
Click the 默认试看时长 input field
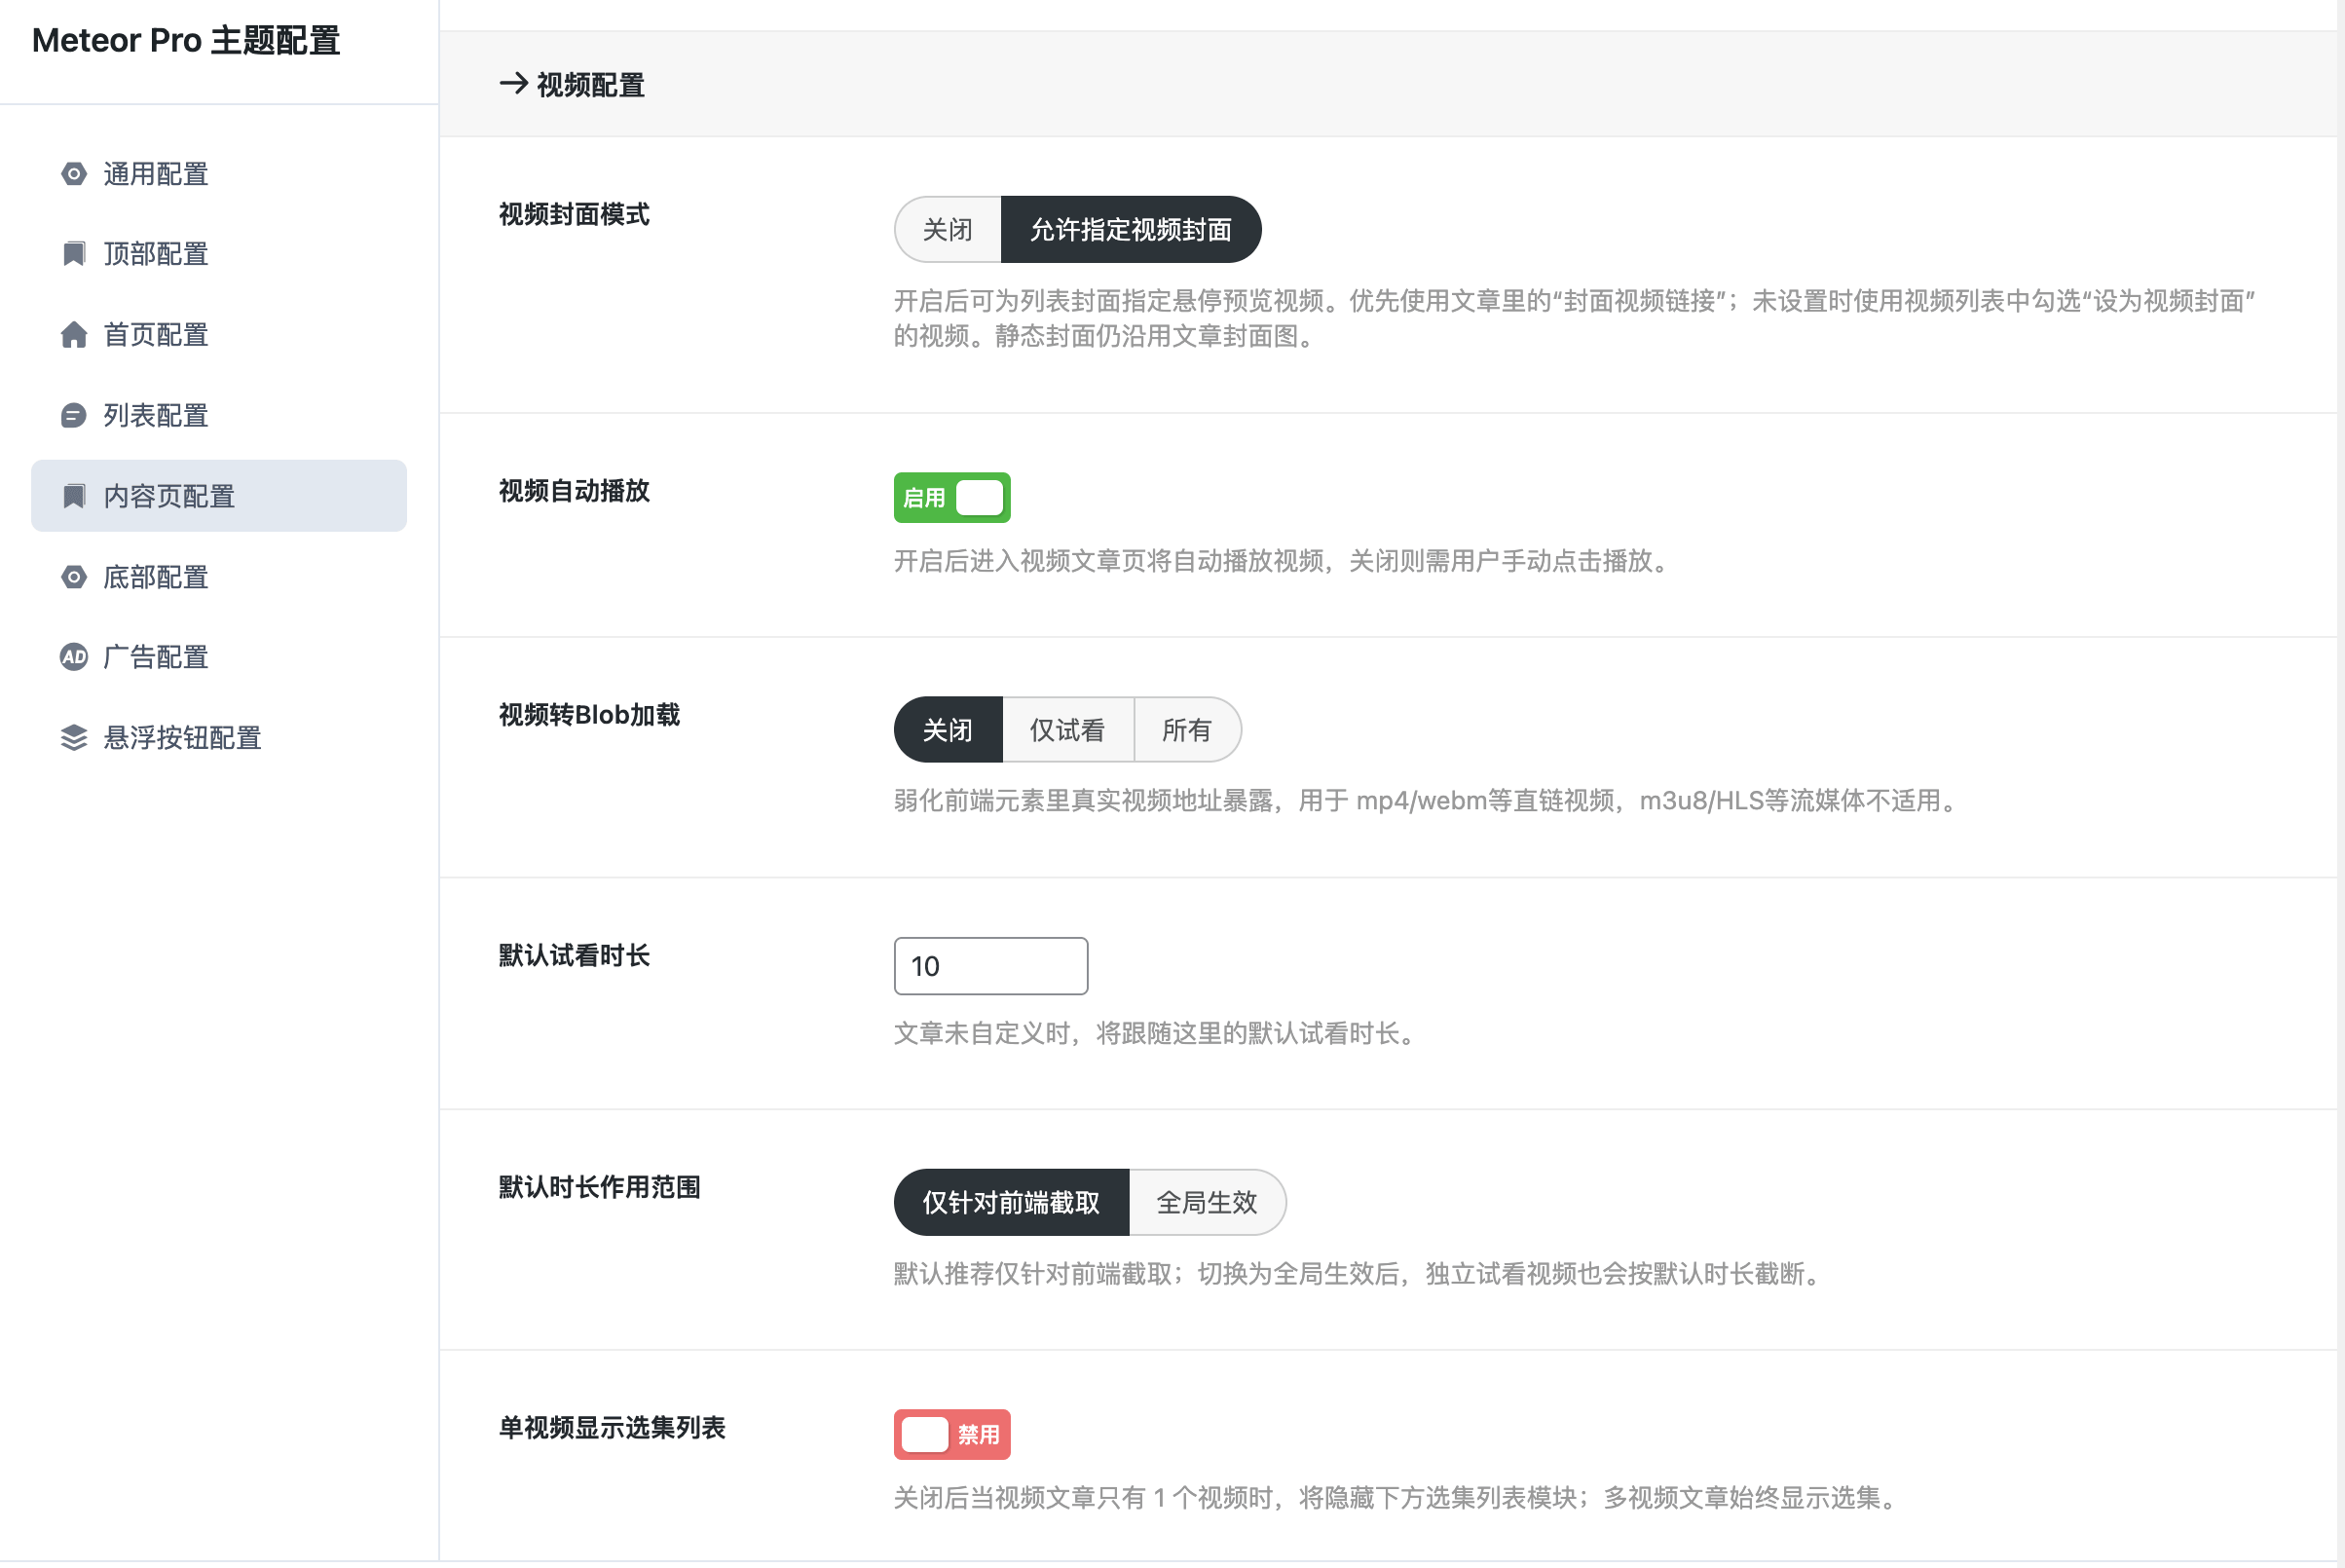990,966
